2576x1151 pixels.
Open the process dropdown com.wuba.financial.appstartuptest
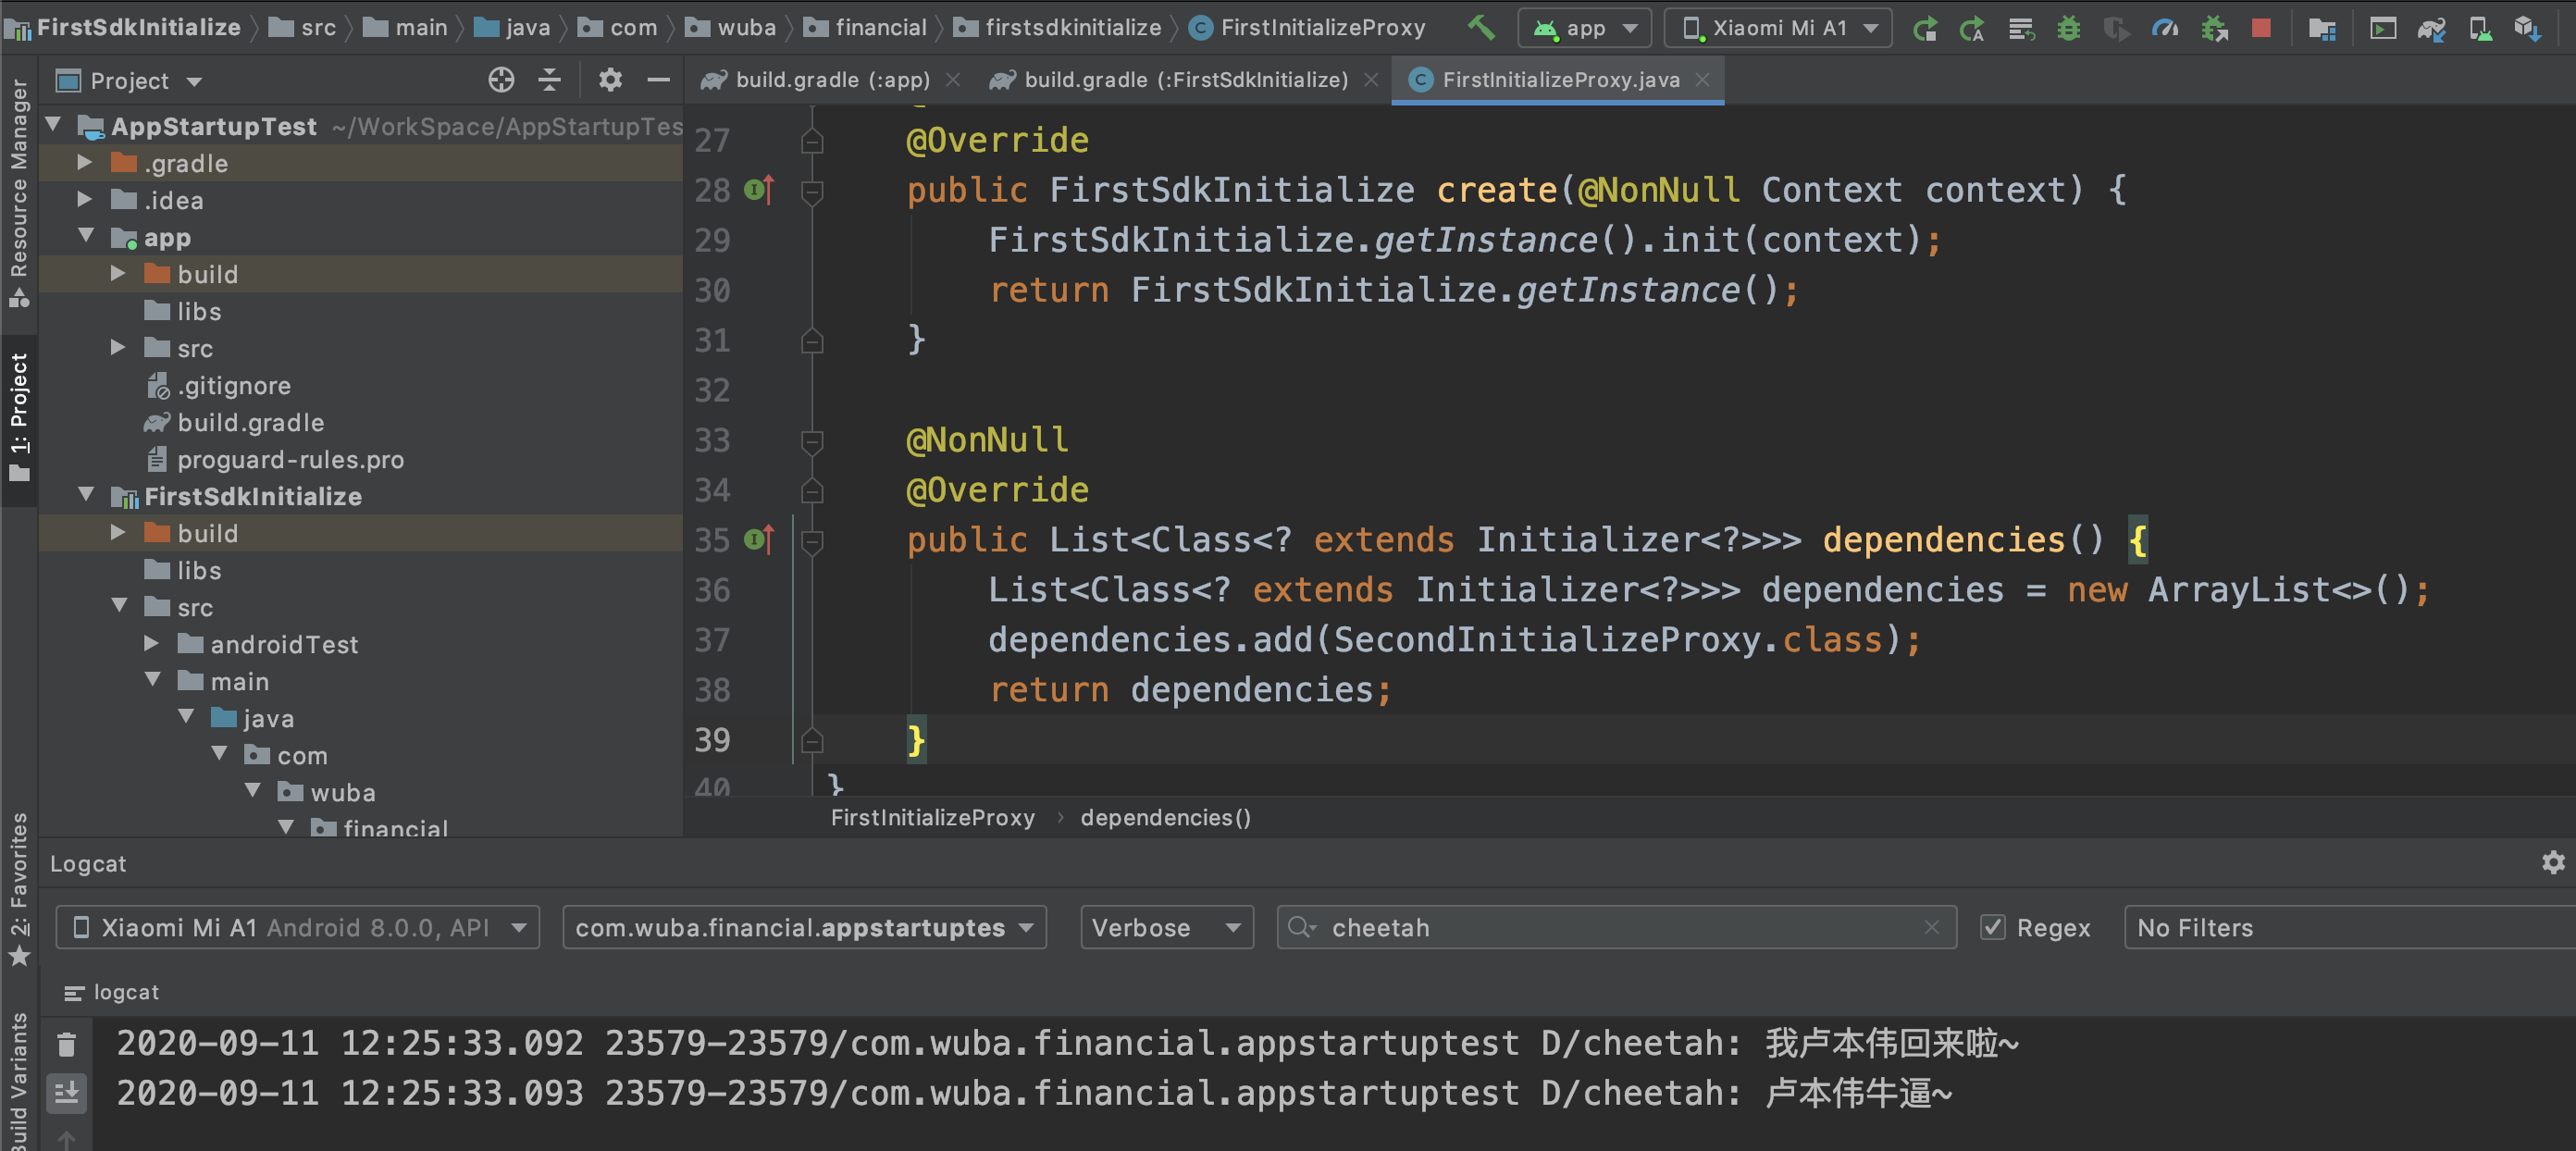804,927
